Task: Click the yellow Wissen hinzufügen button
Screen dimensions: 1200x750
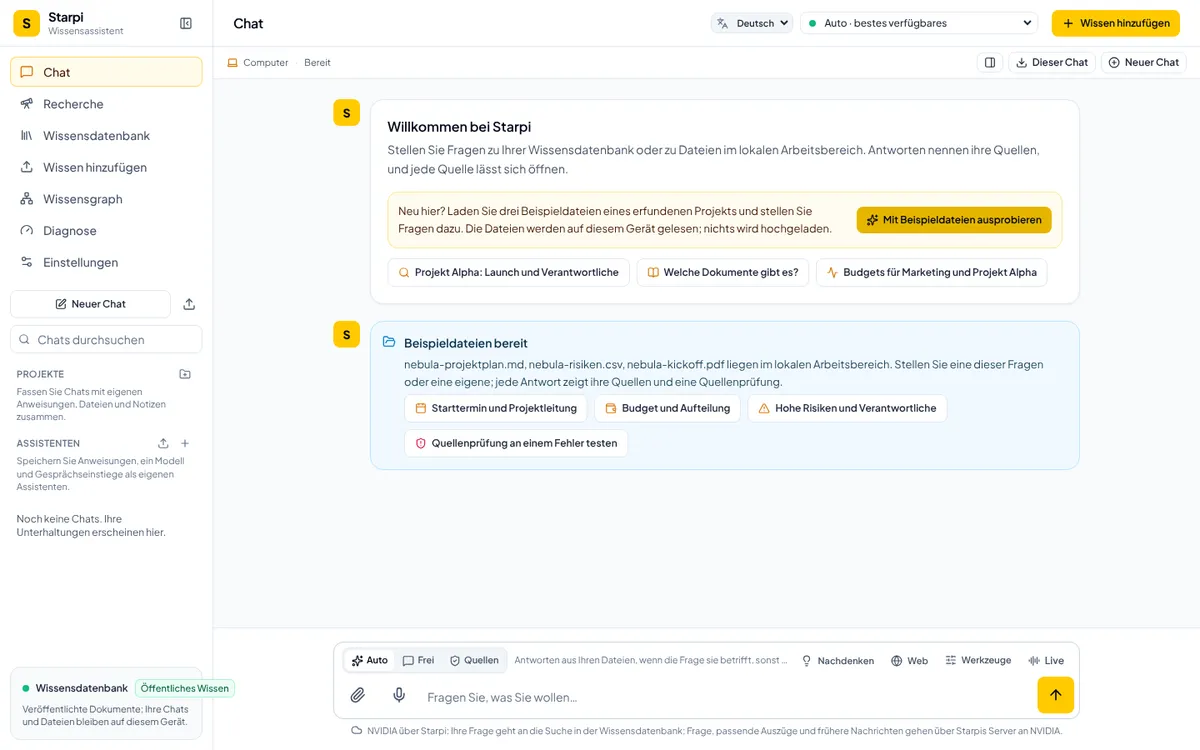Action: coord(1115,23)
